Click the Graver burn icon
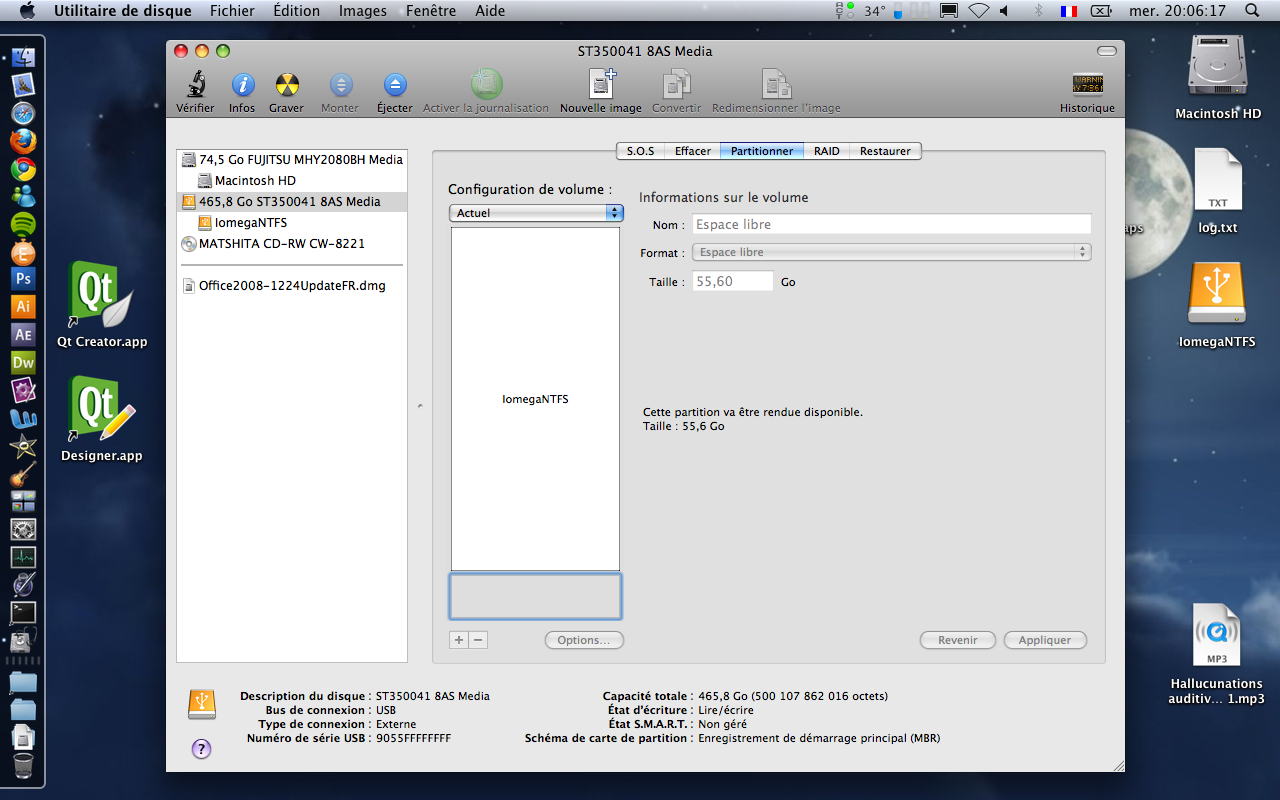The width and height of the screenshot is (1280, 800). point(287,85)
